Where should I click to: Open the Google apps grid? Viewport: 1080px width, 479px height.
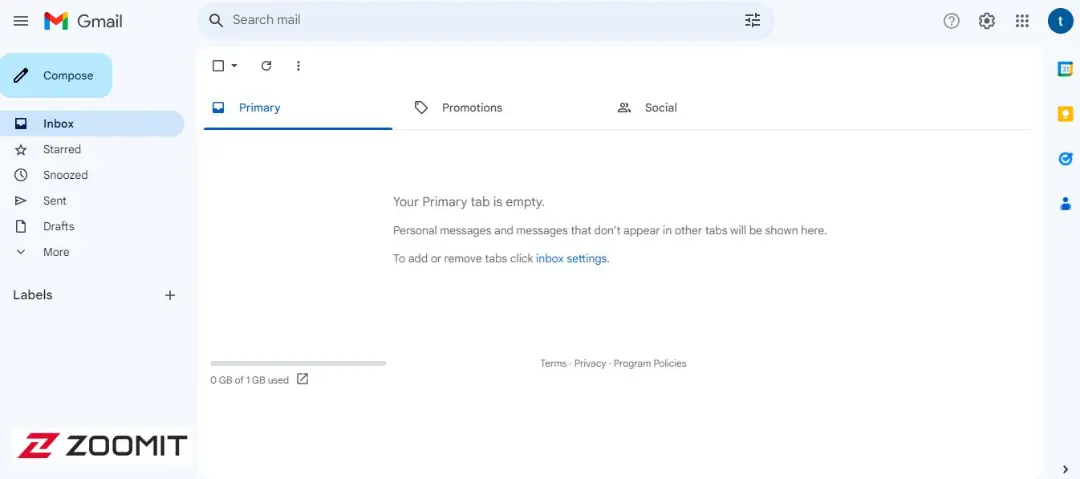click(x=1022, y=21)
